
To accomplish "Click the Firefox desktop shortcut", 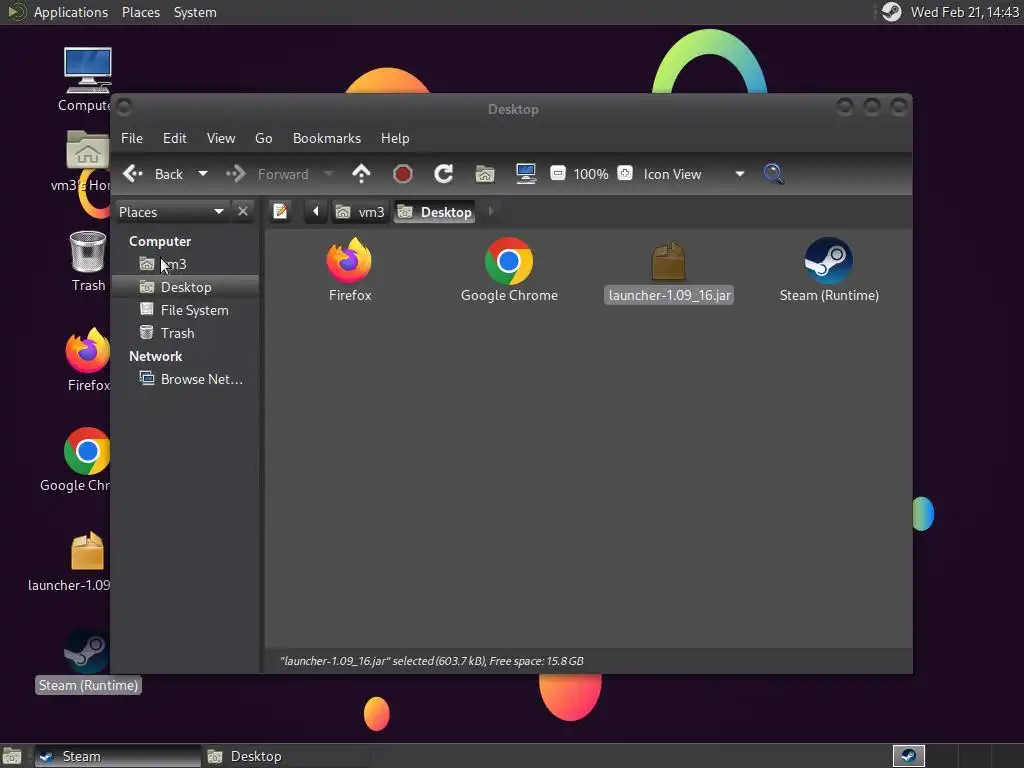I will 88,360.
